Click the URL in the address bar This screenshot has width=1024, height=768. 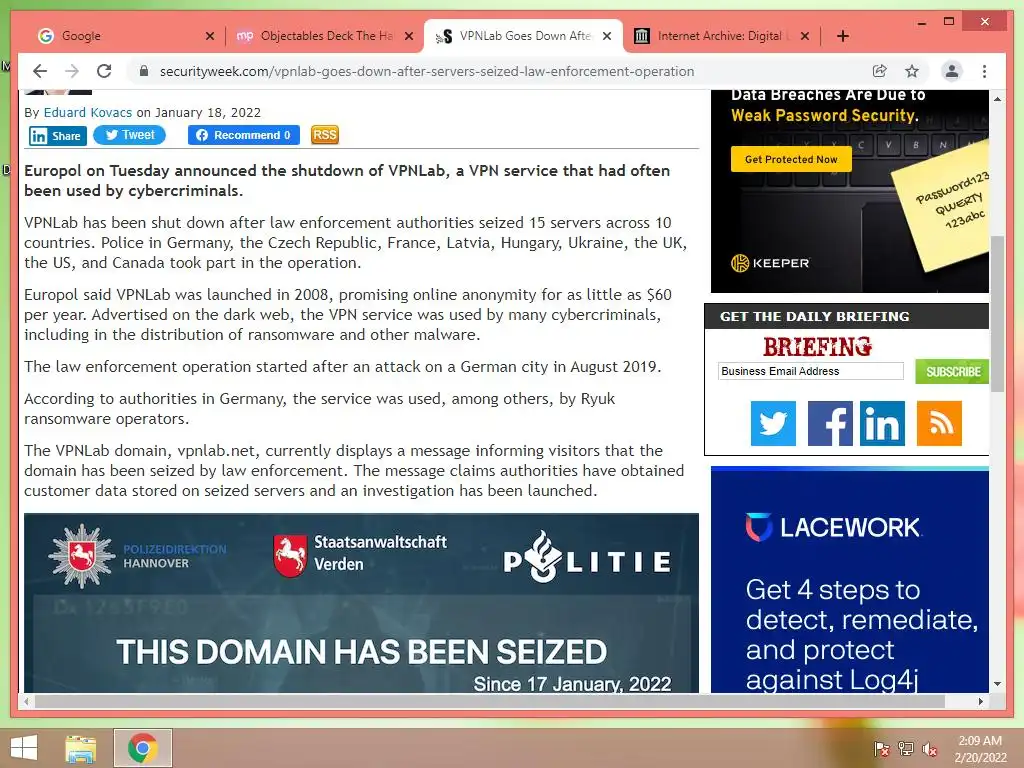[x=427, y=71]
